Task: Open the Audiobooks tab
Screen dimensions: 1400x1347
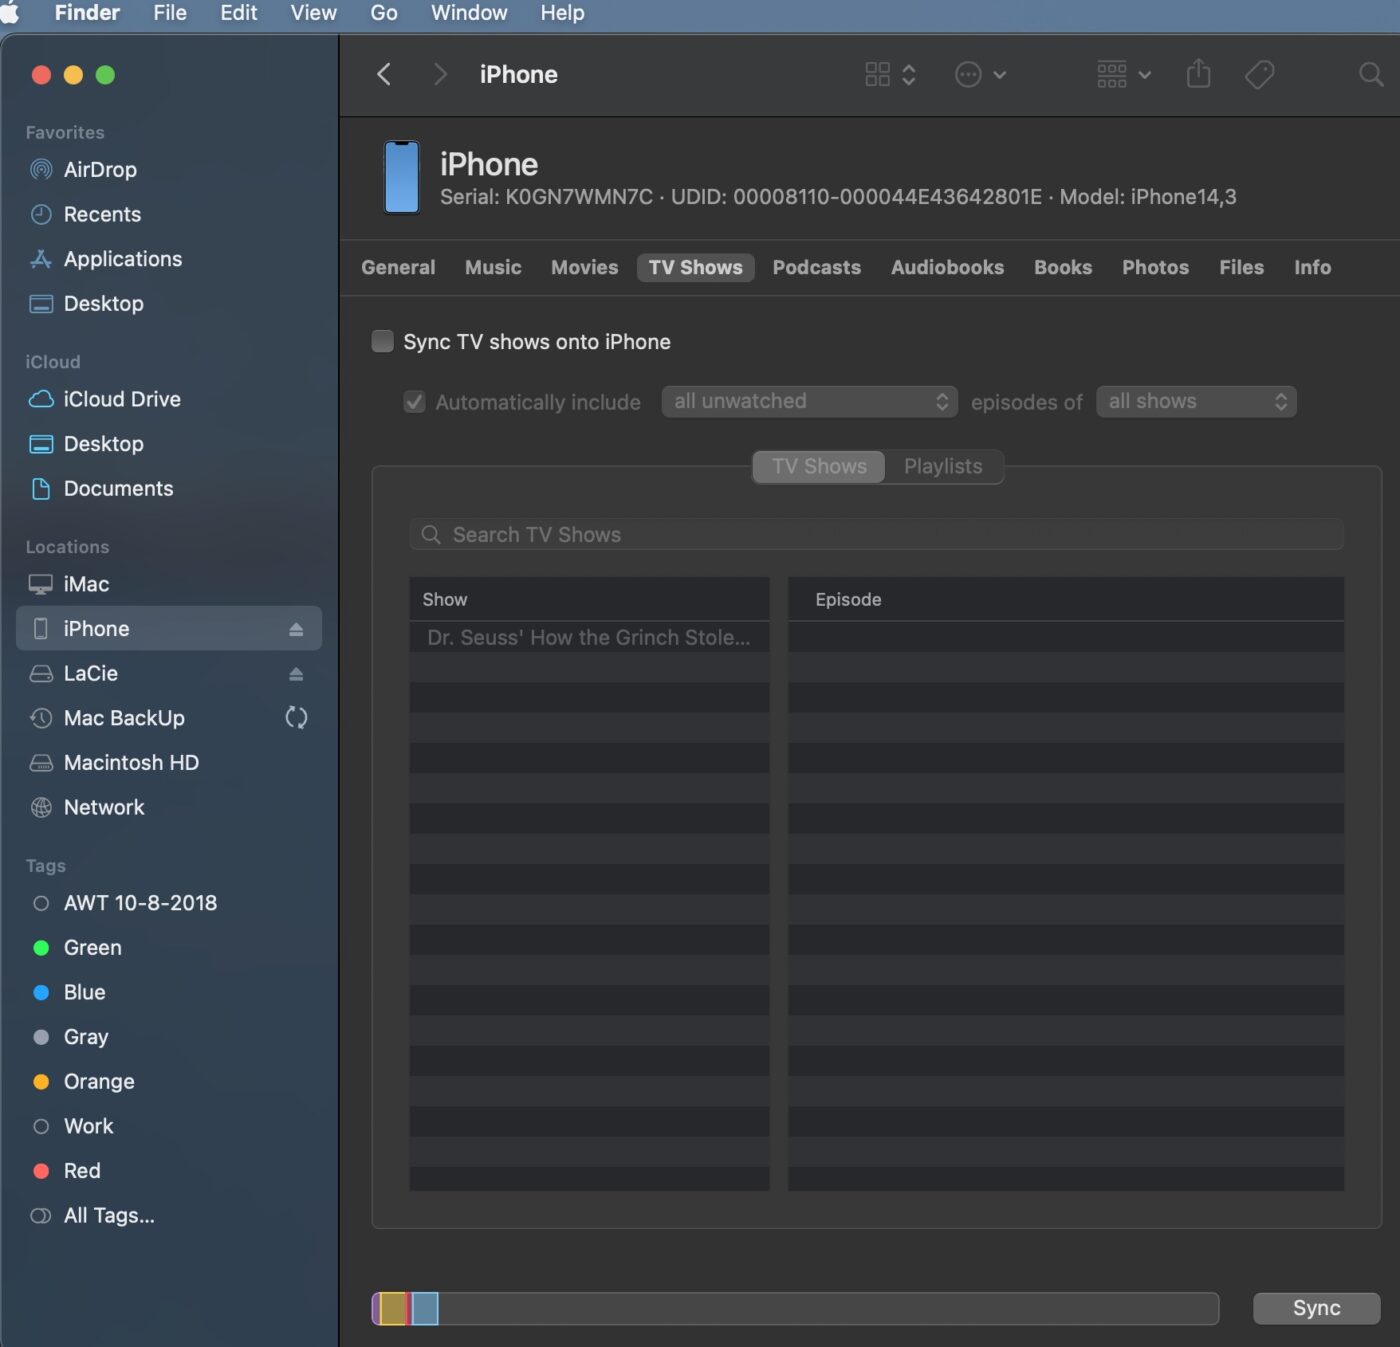Action: [947, 267]
